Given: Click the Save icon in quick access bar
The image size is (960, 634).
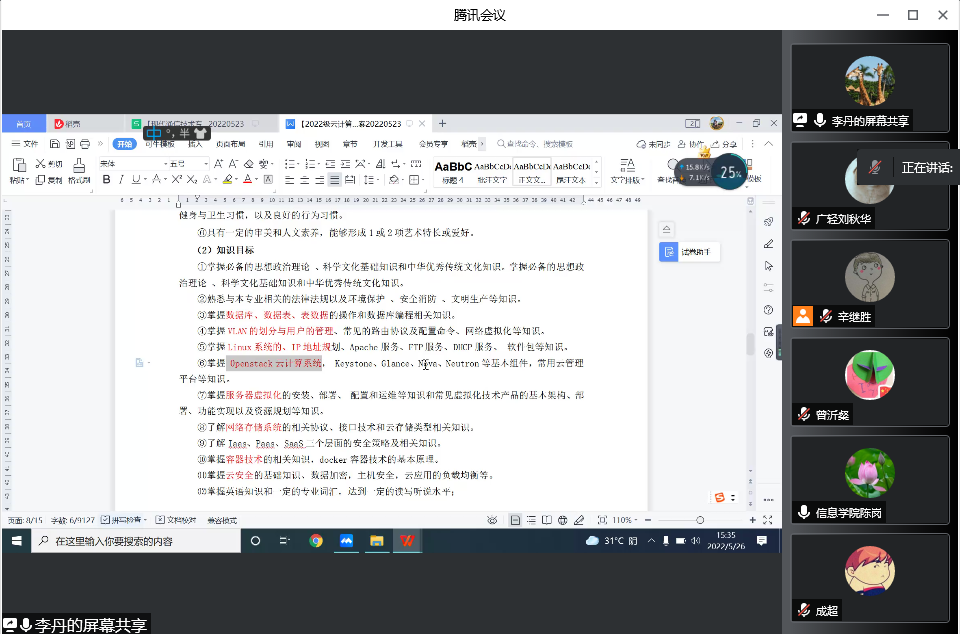Looking at the screenshot, I should (54, 144).
